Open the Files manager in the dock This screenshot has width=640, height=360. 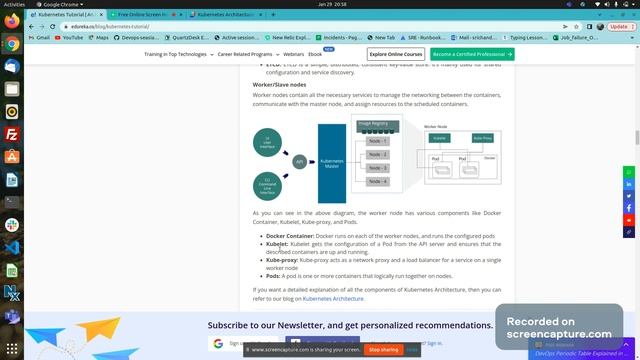tap(12, 89)
